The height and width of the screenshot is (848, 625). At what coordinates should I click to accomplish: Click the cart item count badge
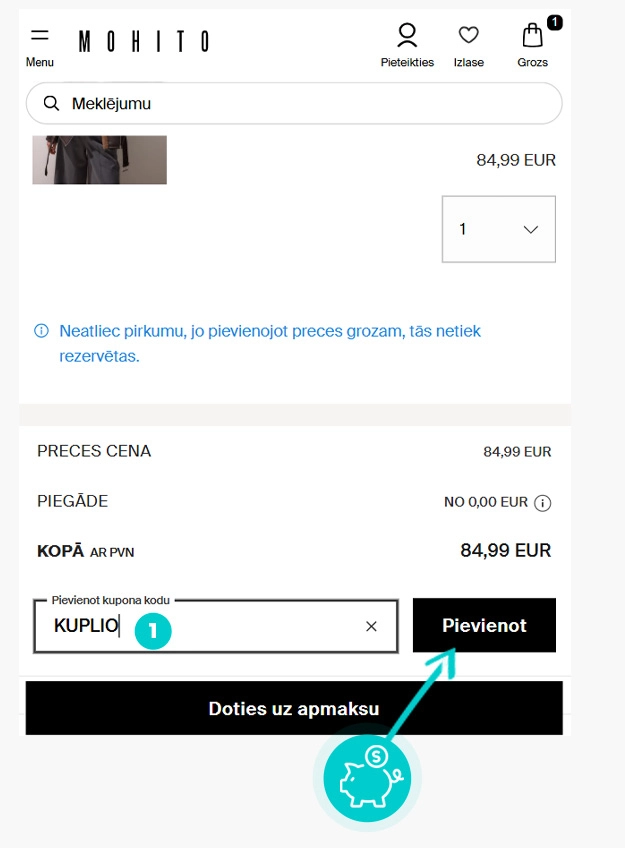[x=554, y=22]
